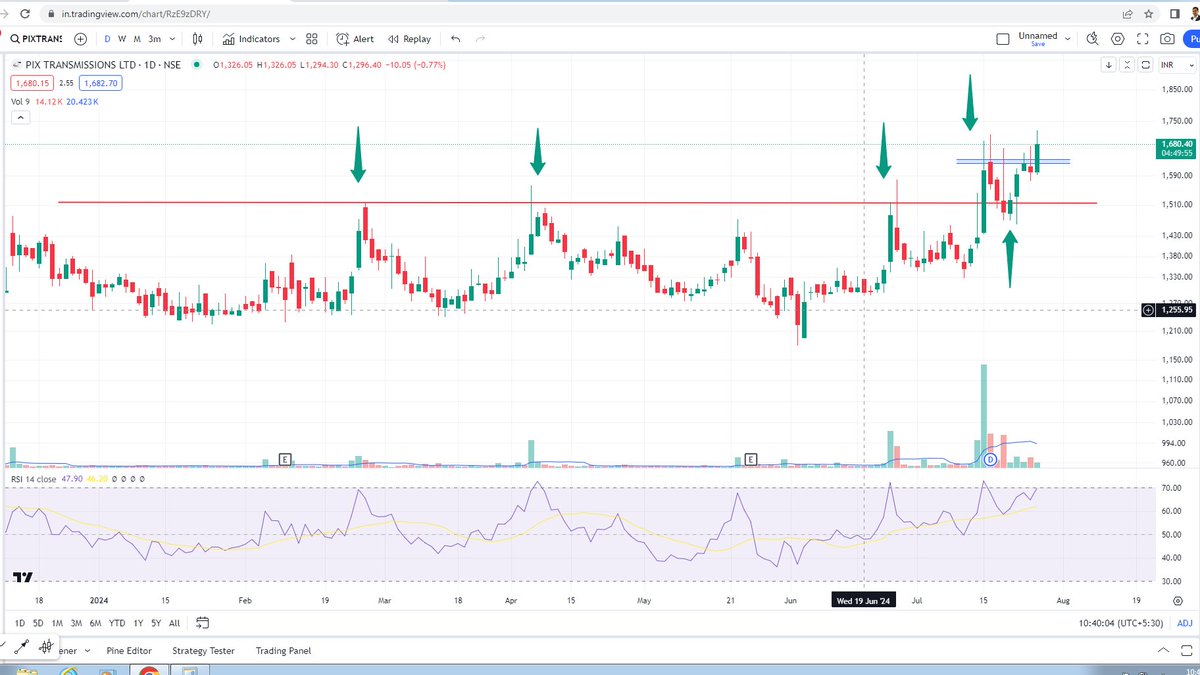
Task: Select the 5Y date range
Action: click(x=156, y=622)
